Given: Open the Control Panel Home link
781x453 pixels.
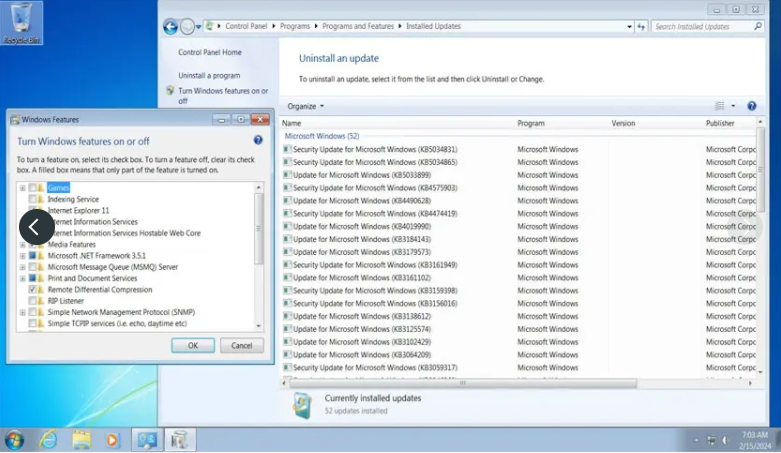Looking at the screenshot, I should coord(210,52).
